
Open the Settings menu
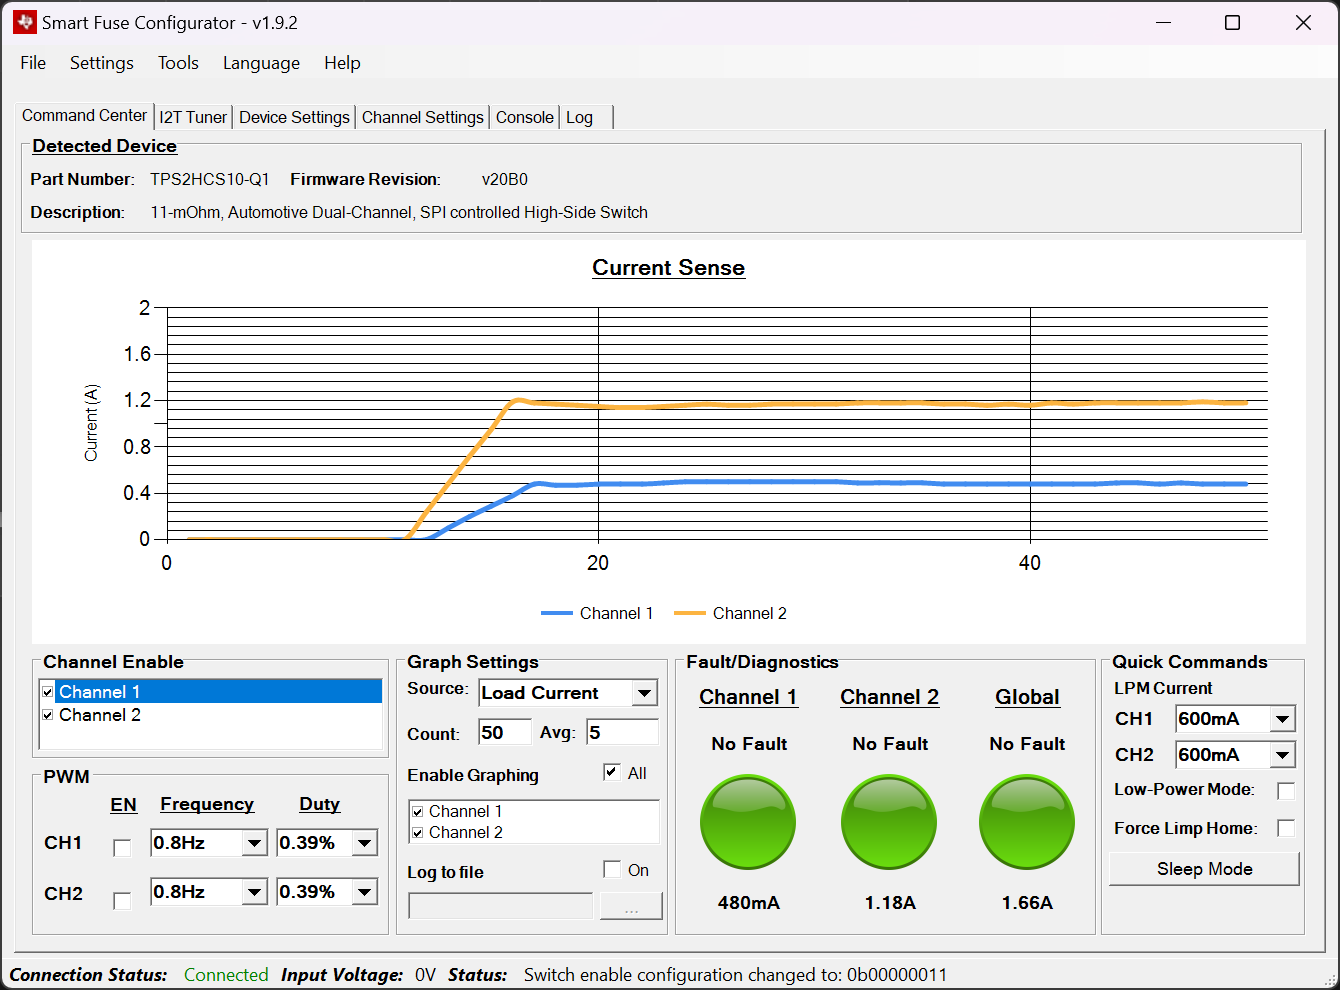[x=102, y=63]
